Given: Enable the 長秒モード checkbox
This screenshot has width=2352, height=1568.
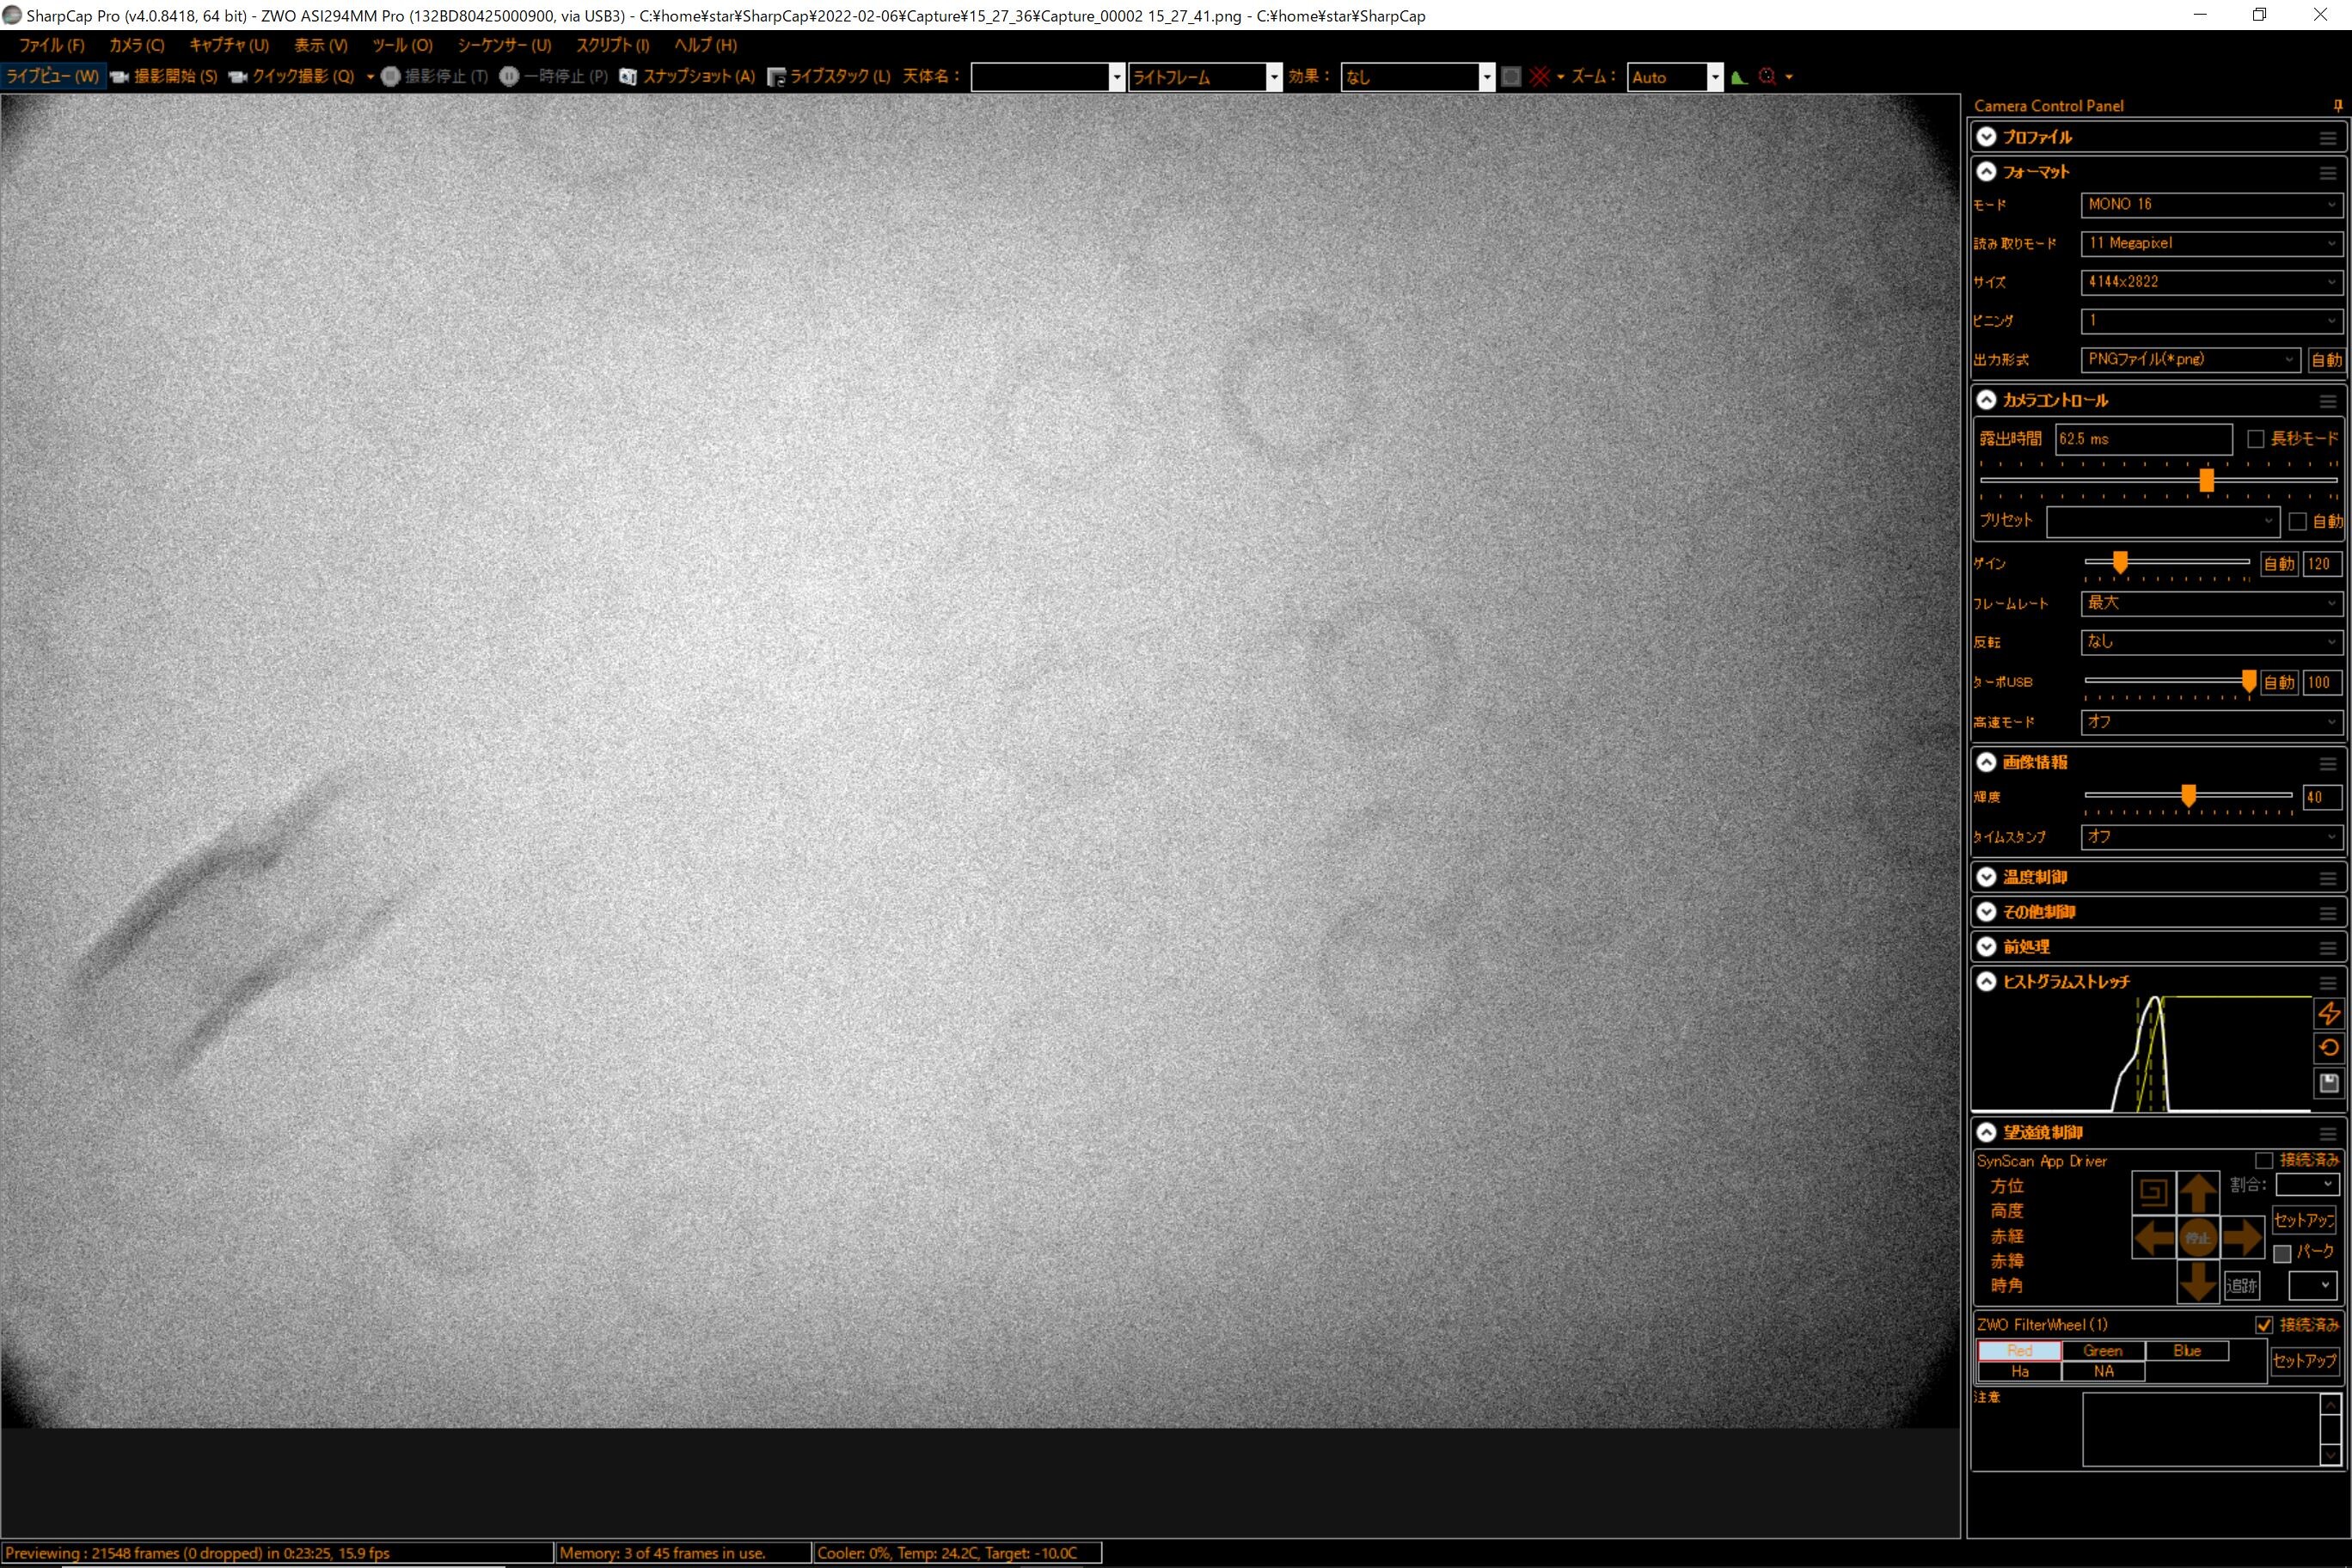Looking at the screenshot, I should click(x=2255, y=439).
